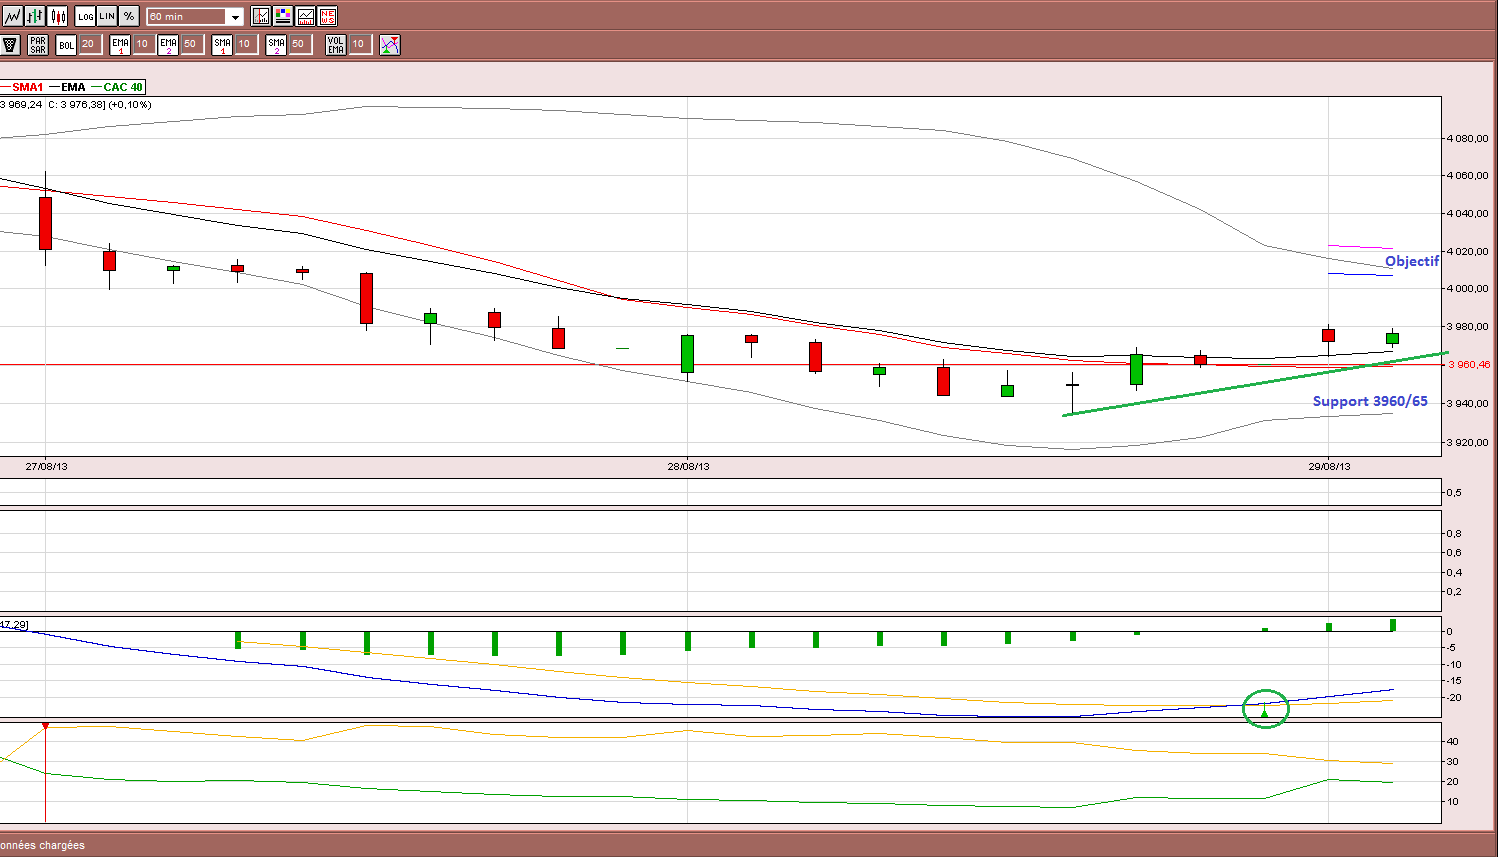The width and height of the screenshot is (1498, 857).
Task: Open the color palette settings icon
Action: (x=283, y=16)
